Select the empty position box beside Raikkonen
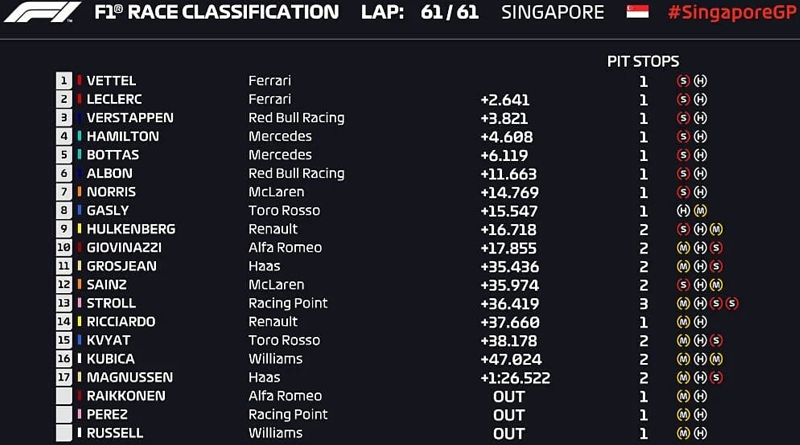The height and width of the screenshot is (445, 800). [64, 396]
